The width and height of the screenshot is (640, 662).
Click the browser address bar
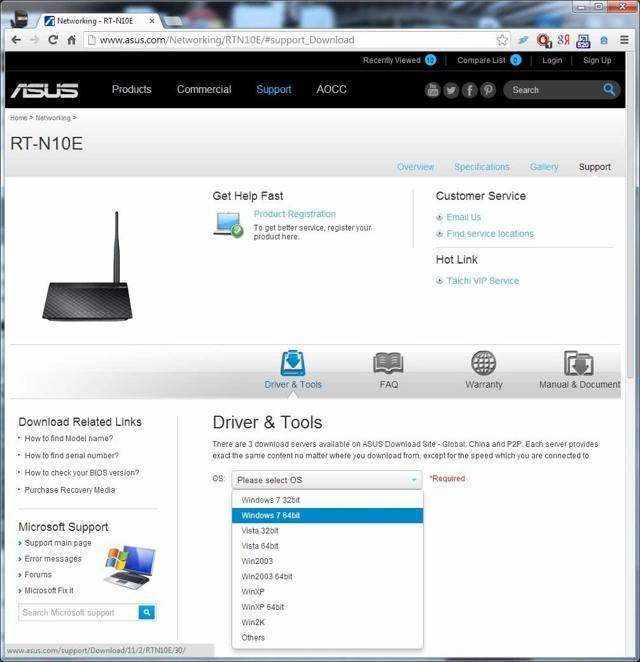click(x=291, y=40)
